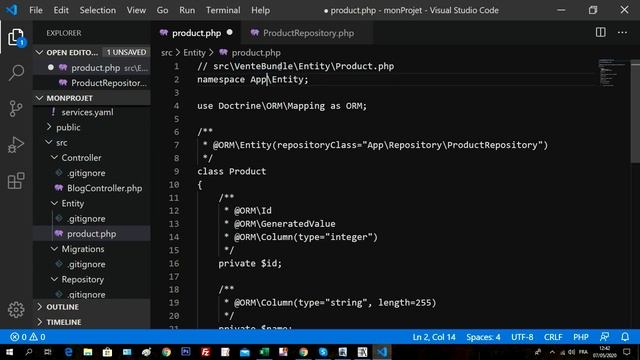This screenshot has width=640, height=360.
Task: Split the editor to the right
Action: [x=600, y=32]
